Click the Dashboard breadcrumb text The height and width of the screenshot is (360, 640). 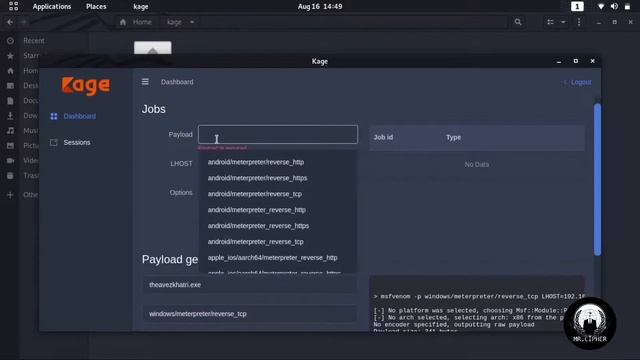click(x=177, y=82)
